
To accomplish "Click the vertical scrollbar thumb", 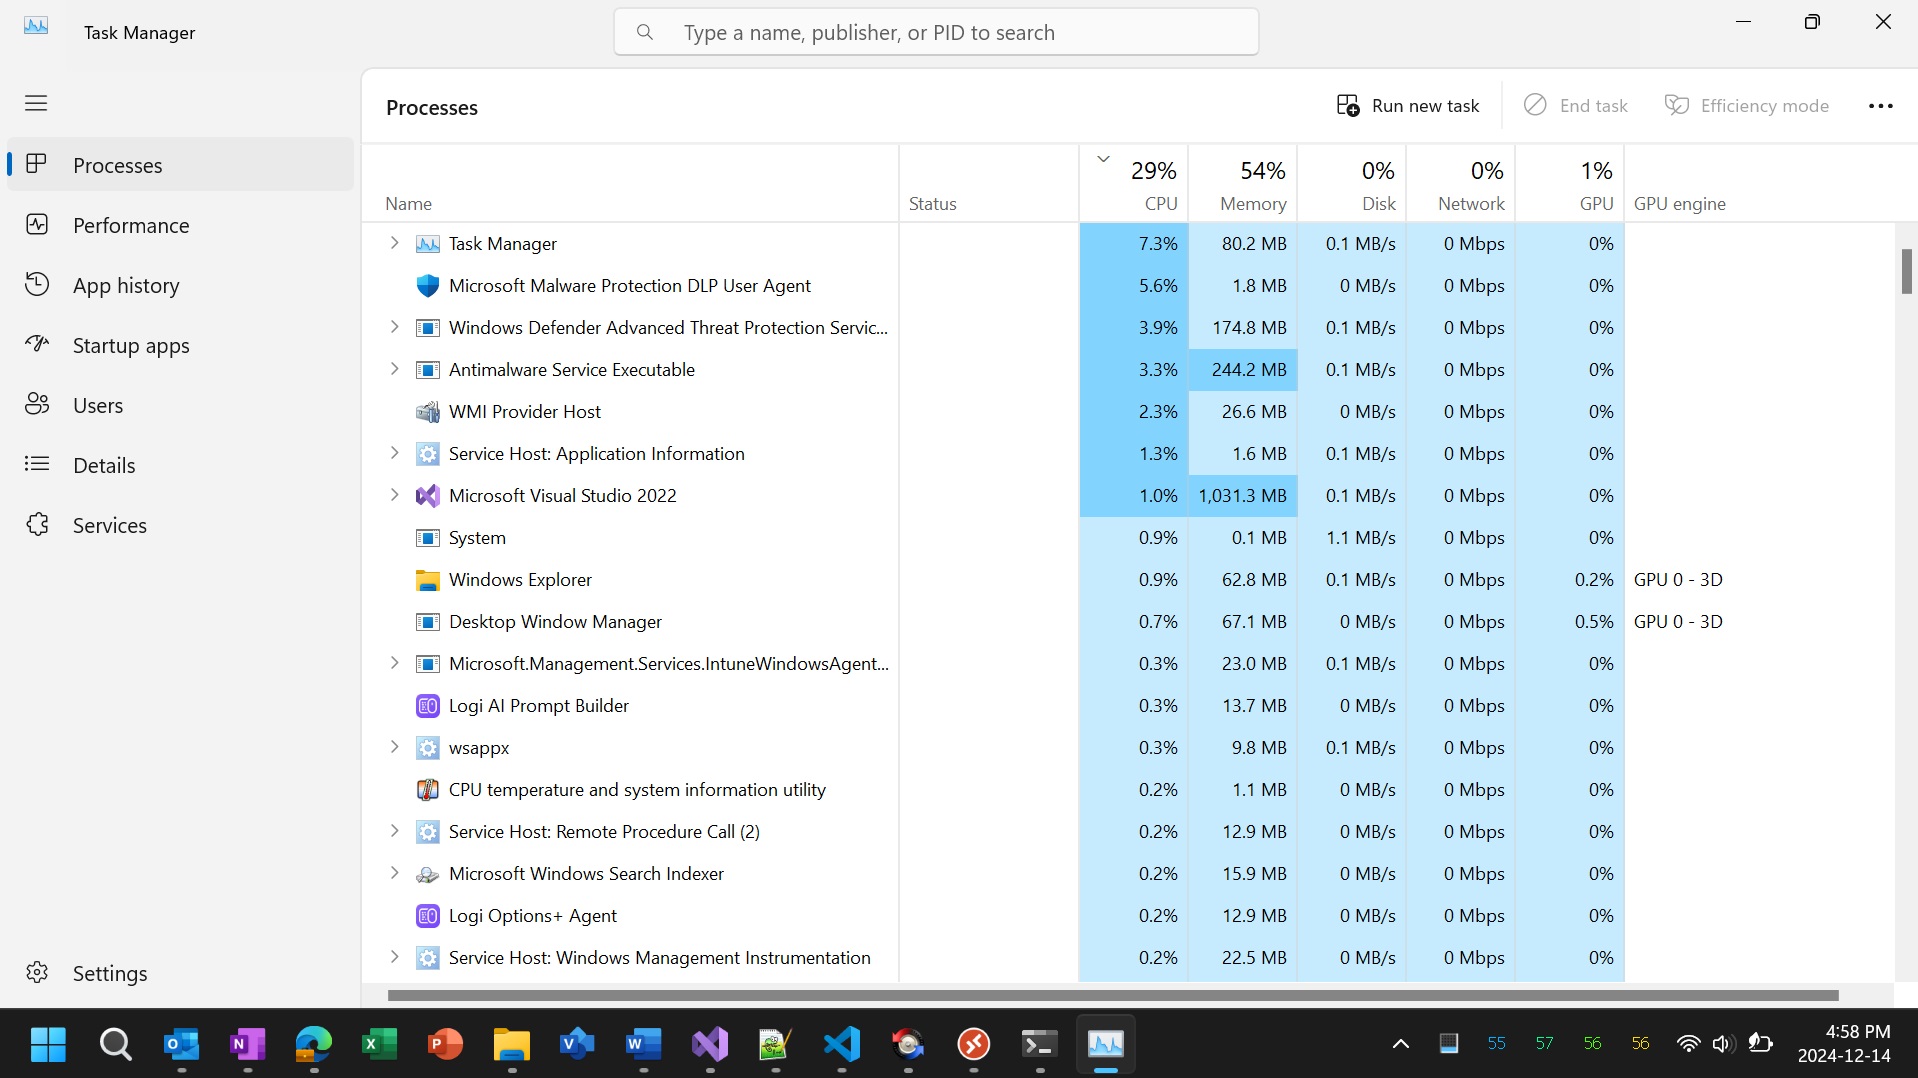I will tap(1906, 271).
